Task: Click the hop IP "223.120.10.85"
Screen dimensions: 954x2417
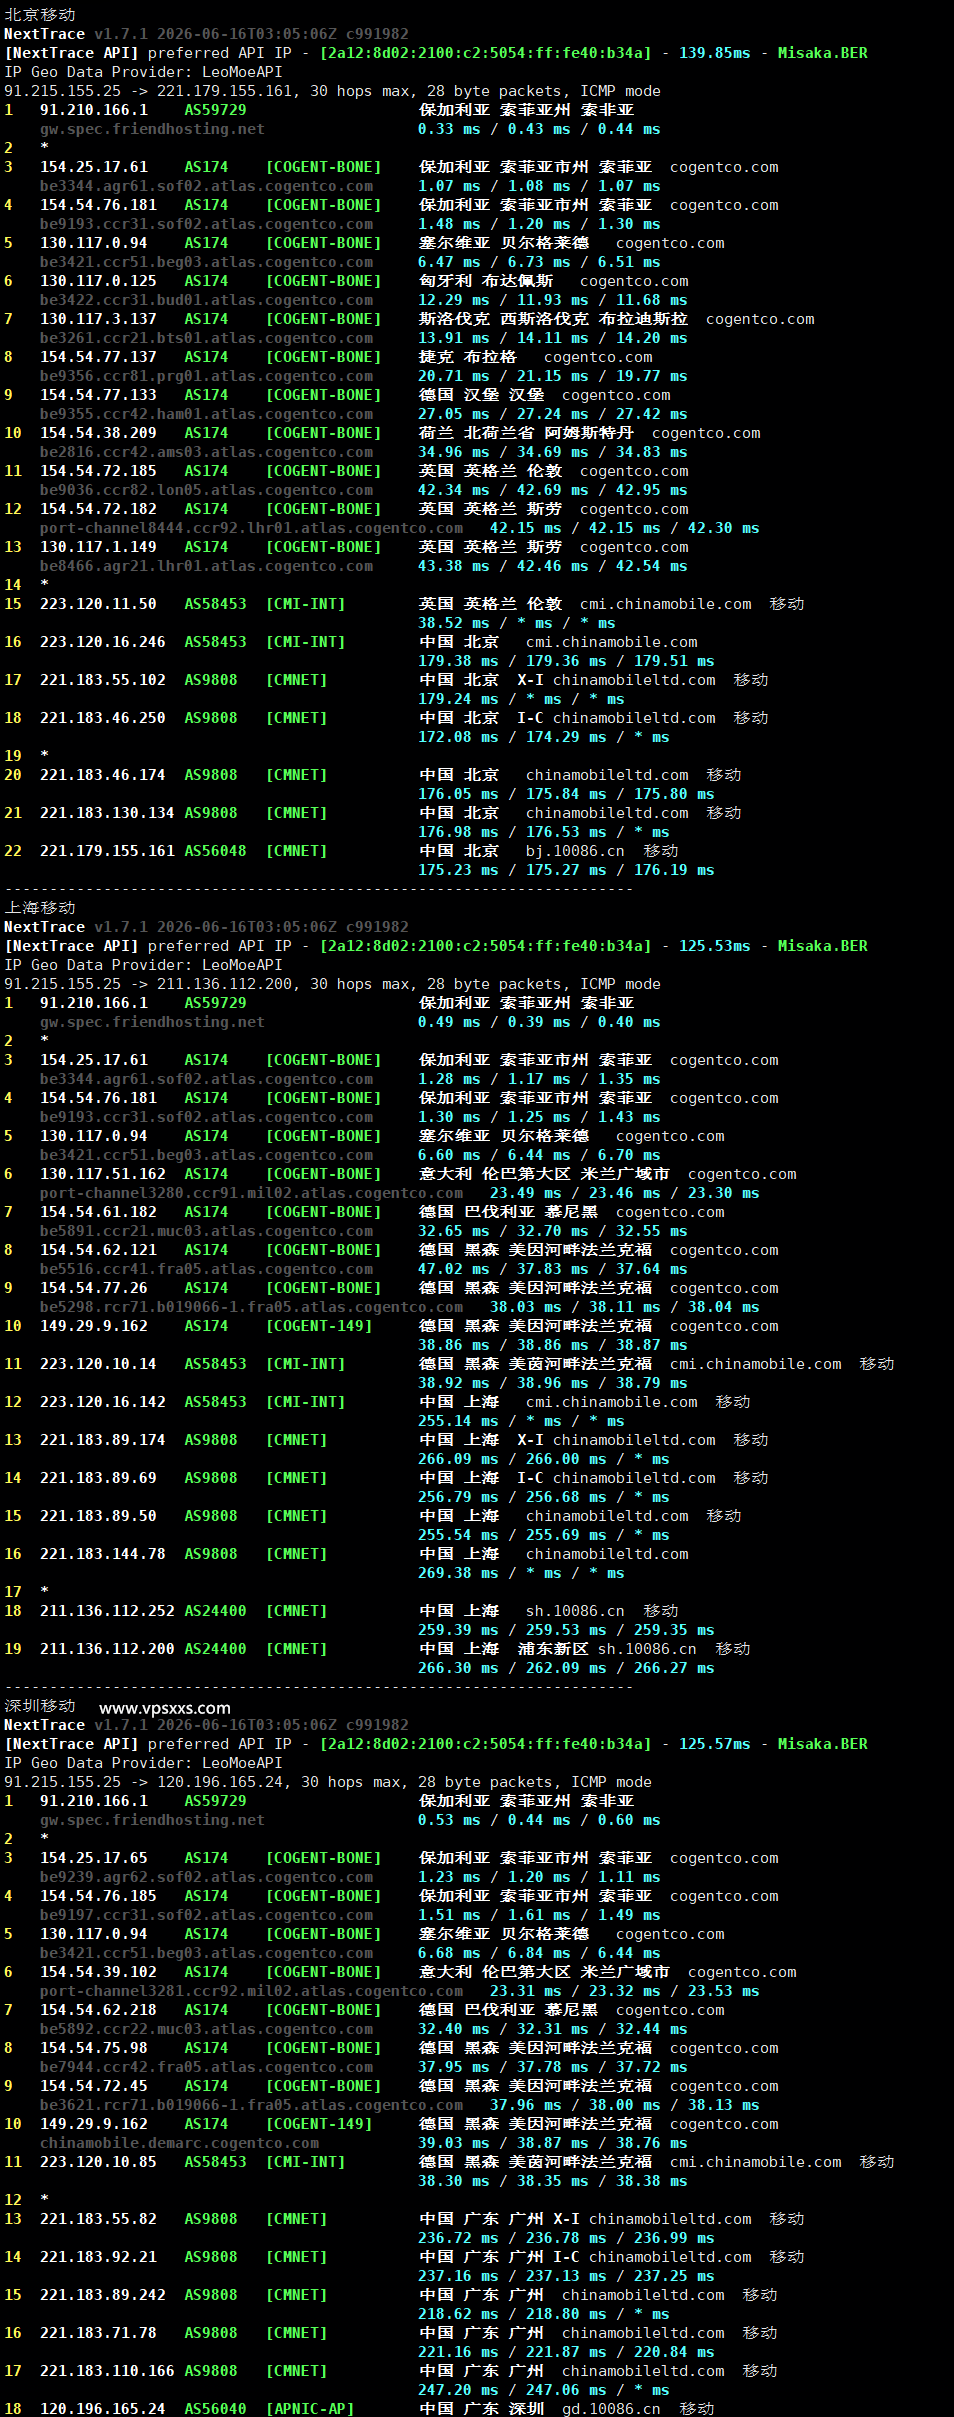Action: (98, 2162)
